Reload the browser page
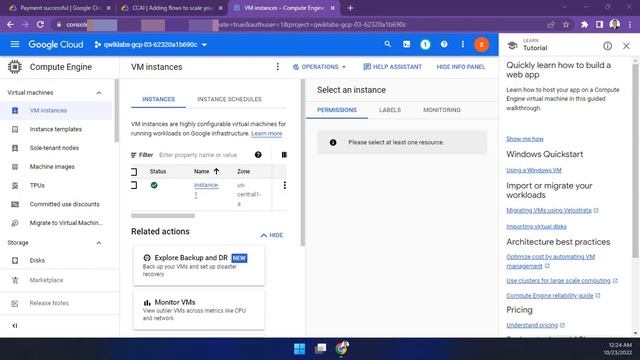Image resolution: width=640 pixels, height=360 pixels. (x=40, y=24)
